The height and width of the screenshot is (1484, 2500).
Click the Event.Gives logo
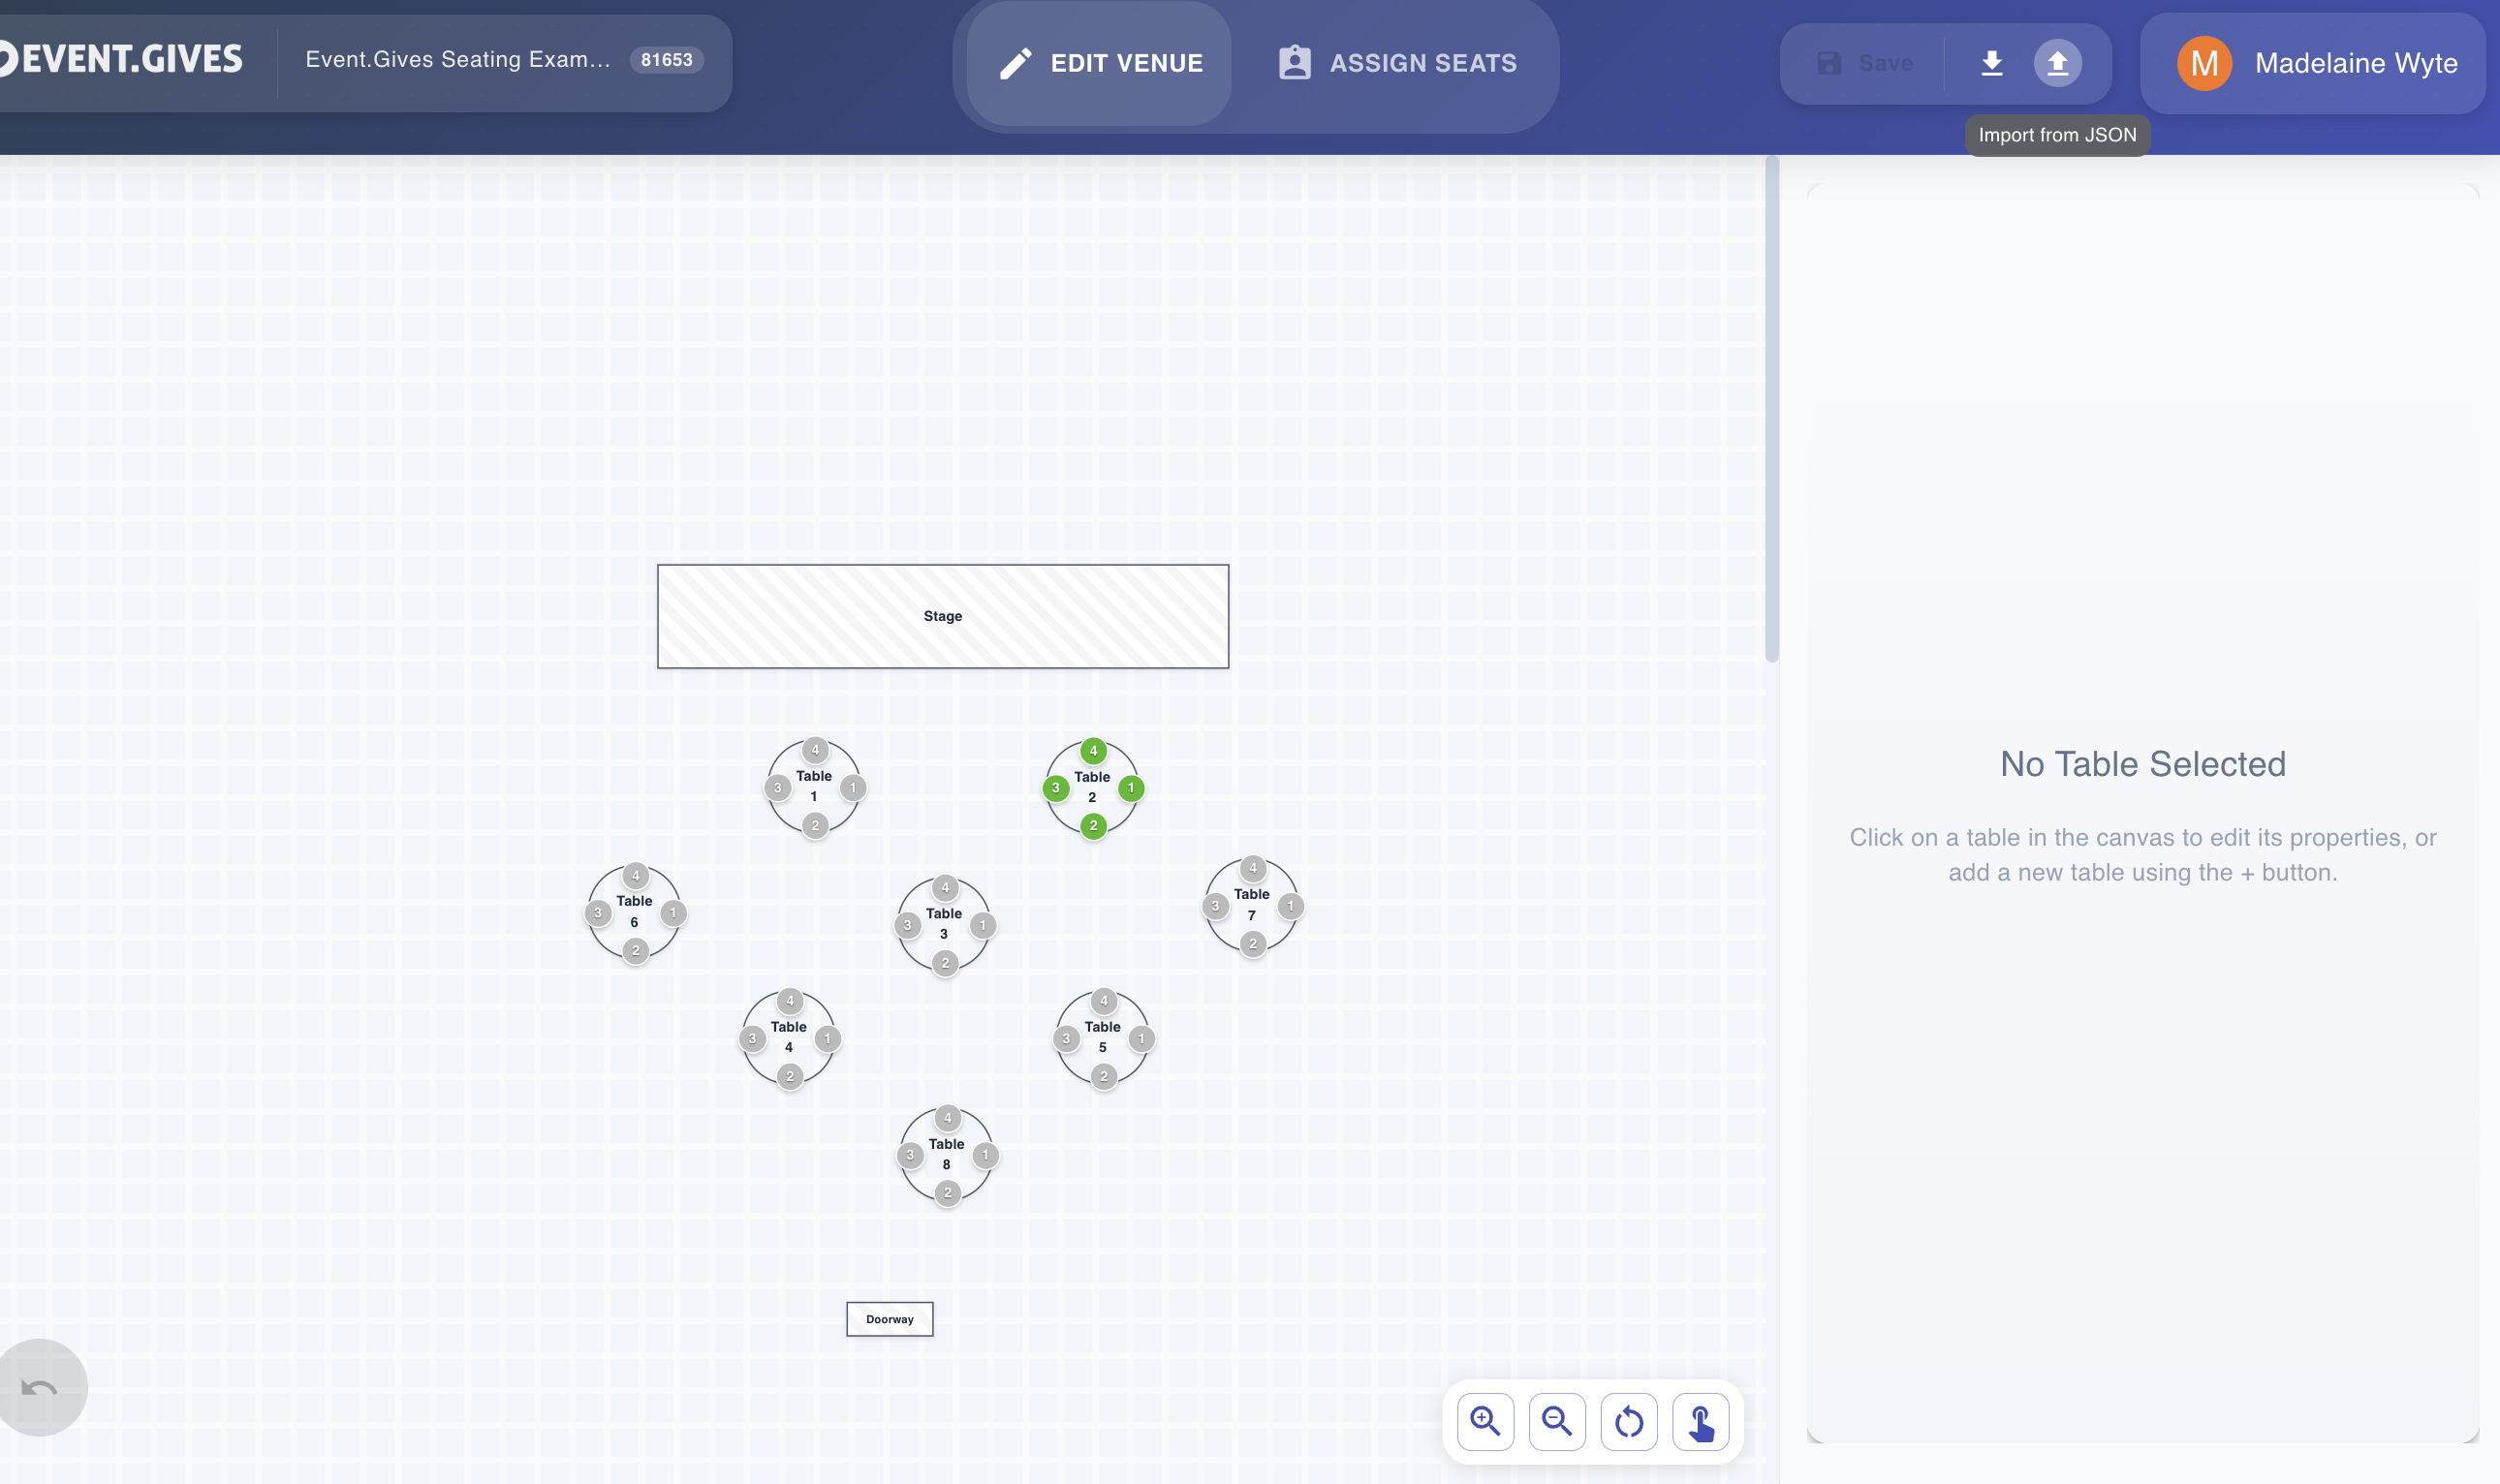click(120, 58)
